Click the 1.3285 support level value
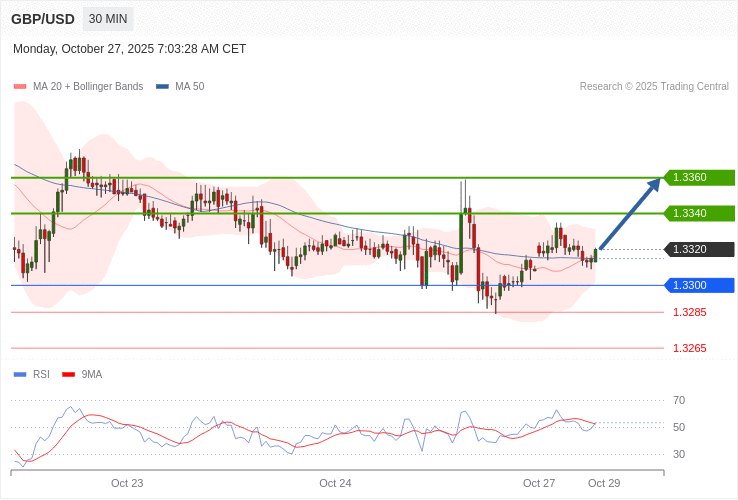 click(690, 312)
